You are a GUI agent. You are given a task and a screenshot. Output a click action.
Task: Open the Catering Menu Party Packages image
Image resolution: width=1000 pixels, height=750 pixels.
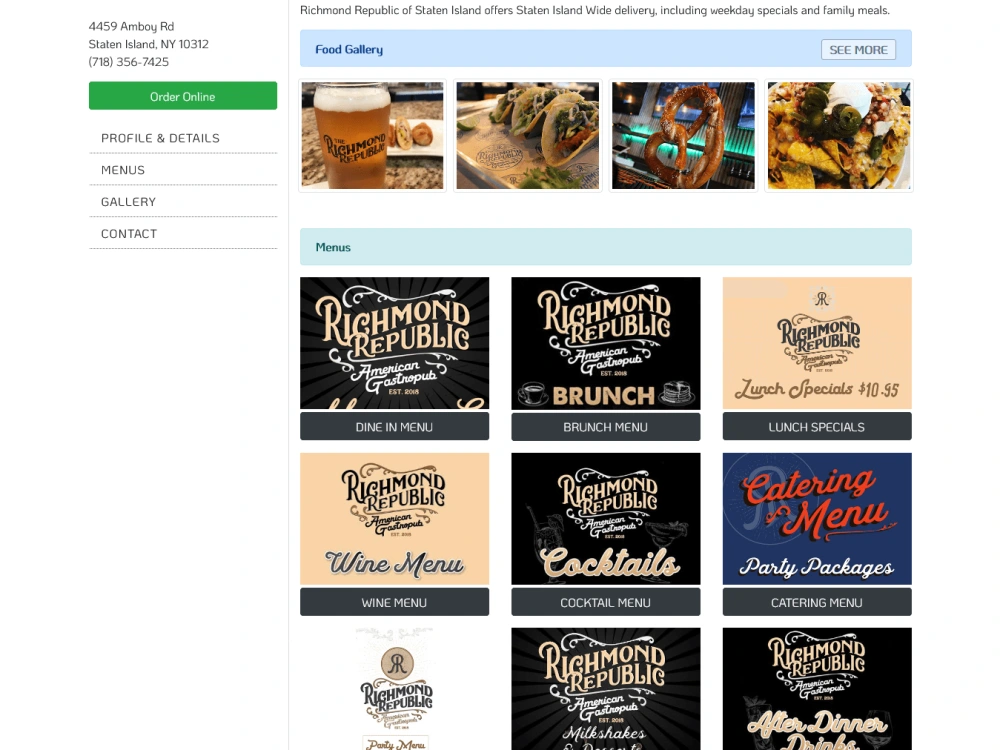click(x=816, y=518)
